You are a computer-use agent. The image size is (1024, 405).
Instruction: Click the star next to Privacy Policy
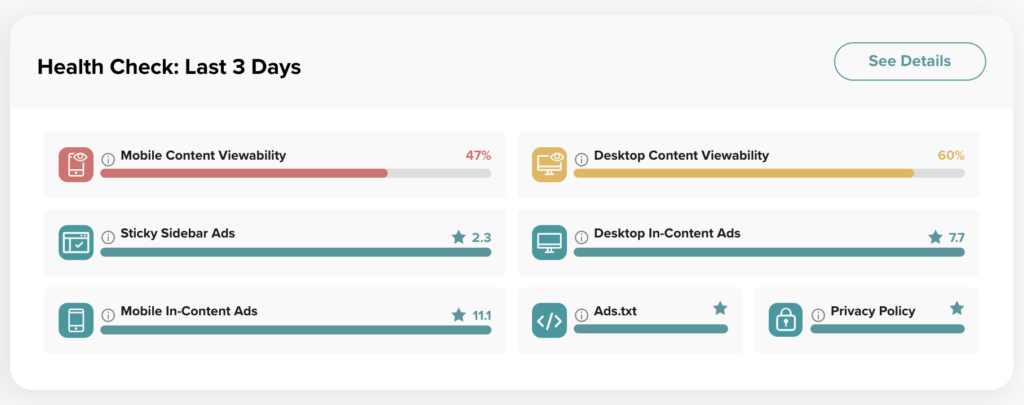956,308
